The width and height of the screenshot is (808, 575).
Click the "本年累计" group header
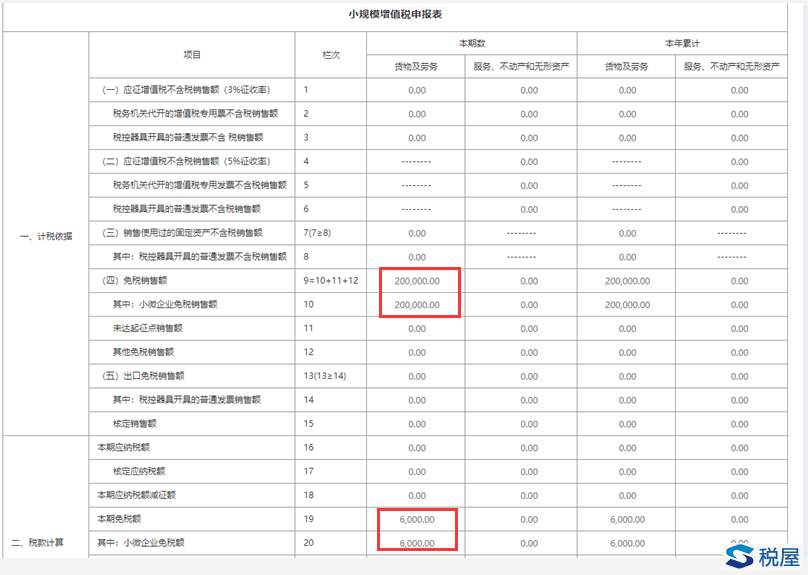point(682,43)
